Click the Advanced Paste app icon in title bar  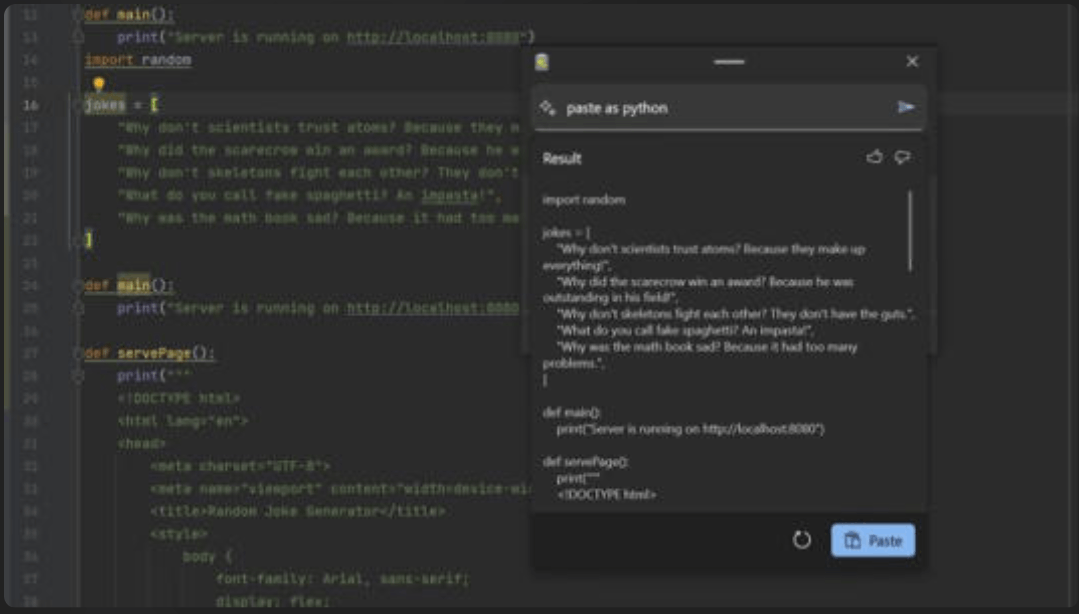pyautogui.click(x=542, y=62)
